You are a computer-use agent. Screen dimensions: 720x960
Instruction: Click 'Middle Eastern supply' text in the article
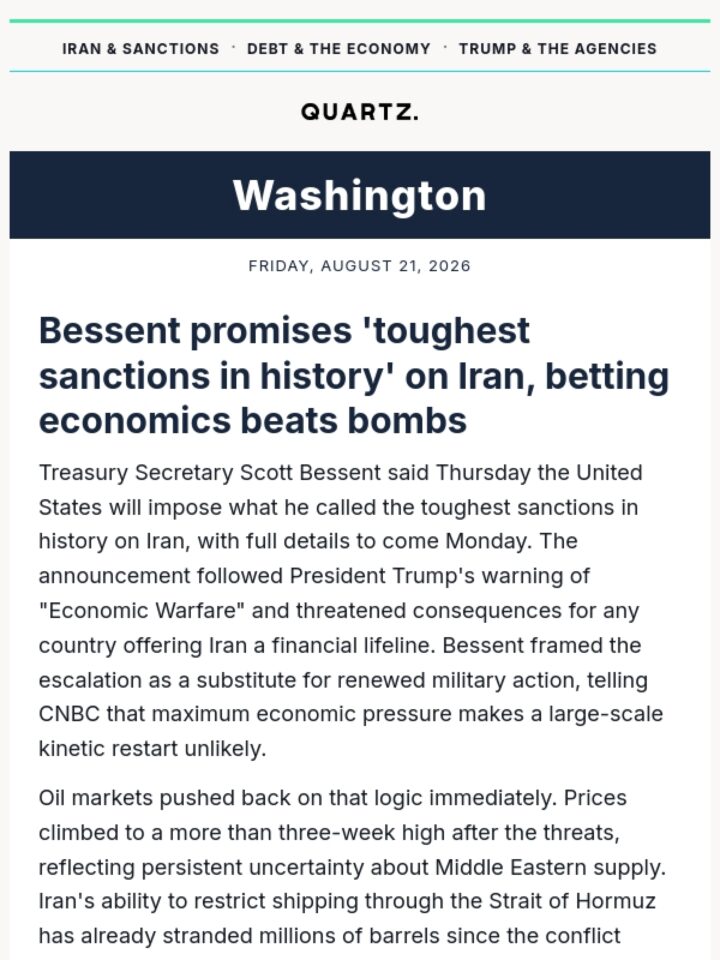click(550, 867)
